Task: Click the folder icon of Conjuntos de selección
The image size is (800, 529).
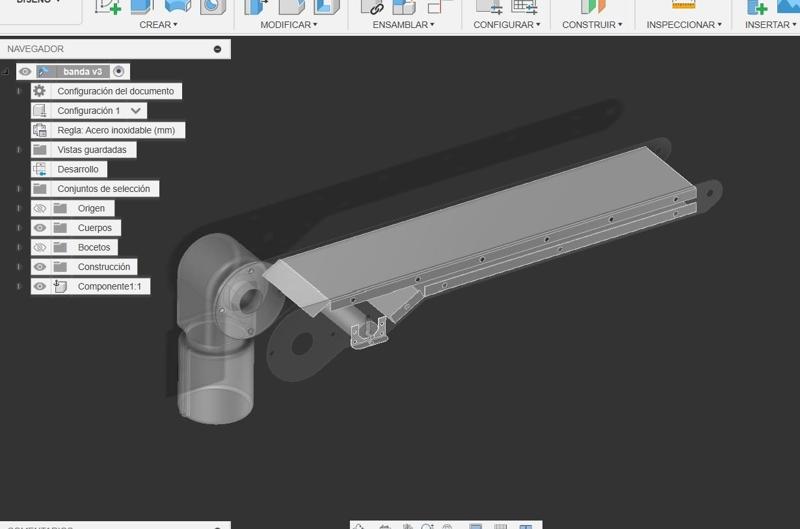Action: click(40, 189)
